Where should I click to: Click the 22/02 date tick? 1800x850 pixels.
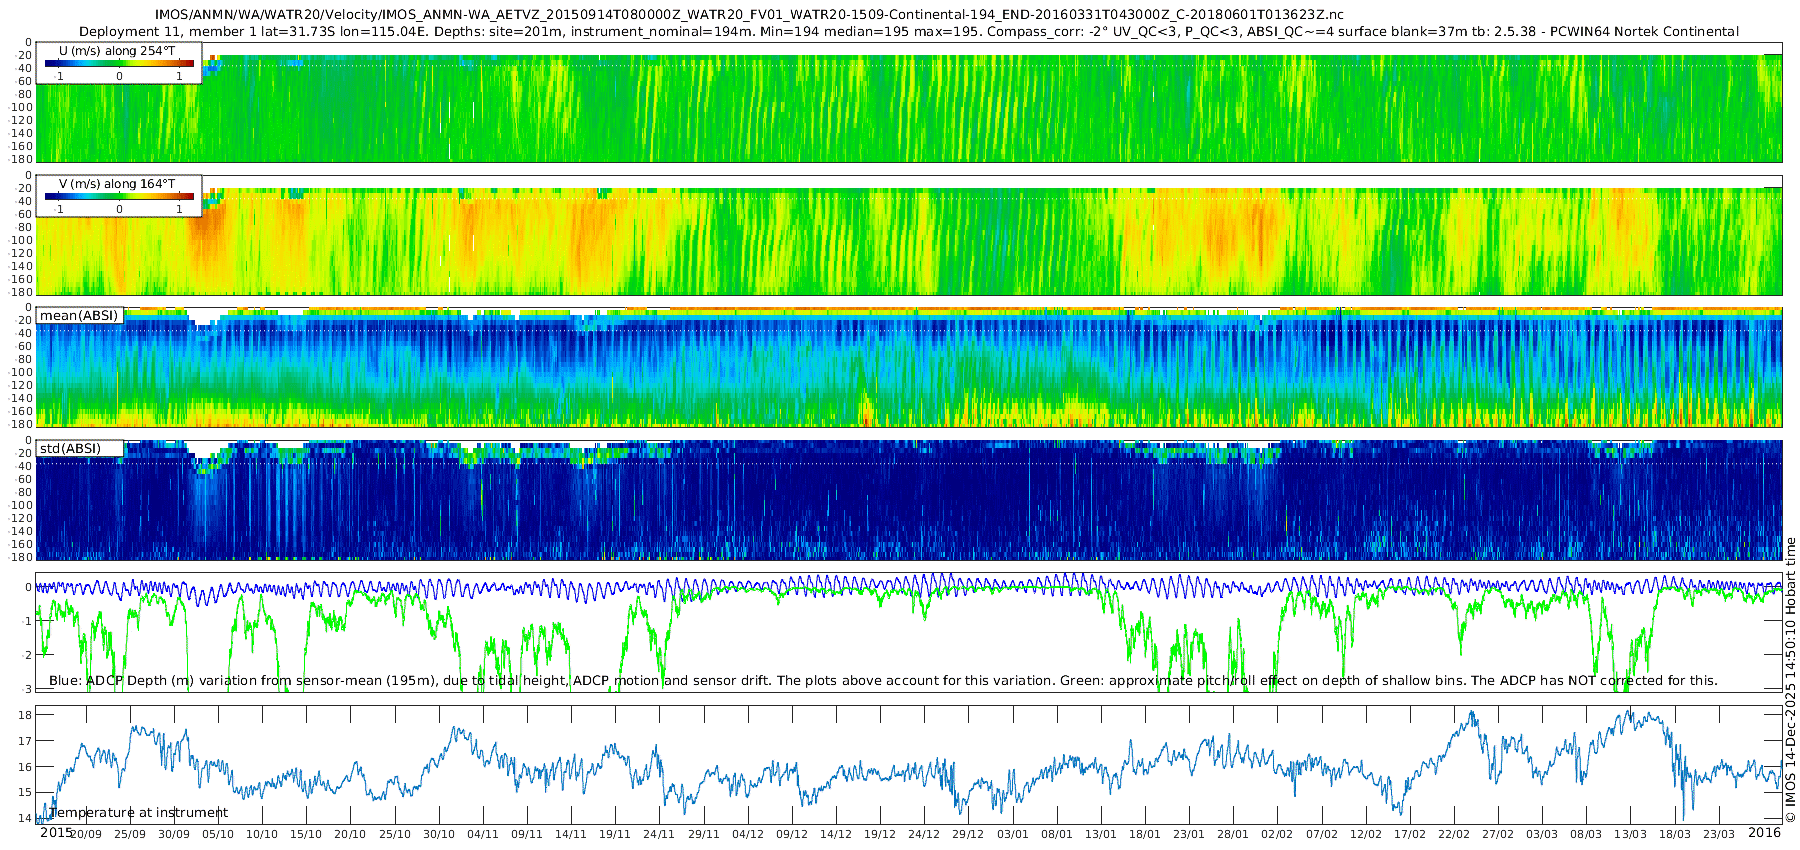(x=1454, y=834)
